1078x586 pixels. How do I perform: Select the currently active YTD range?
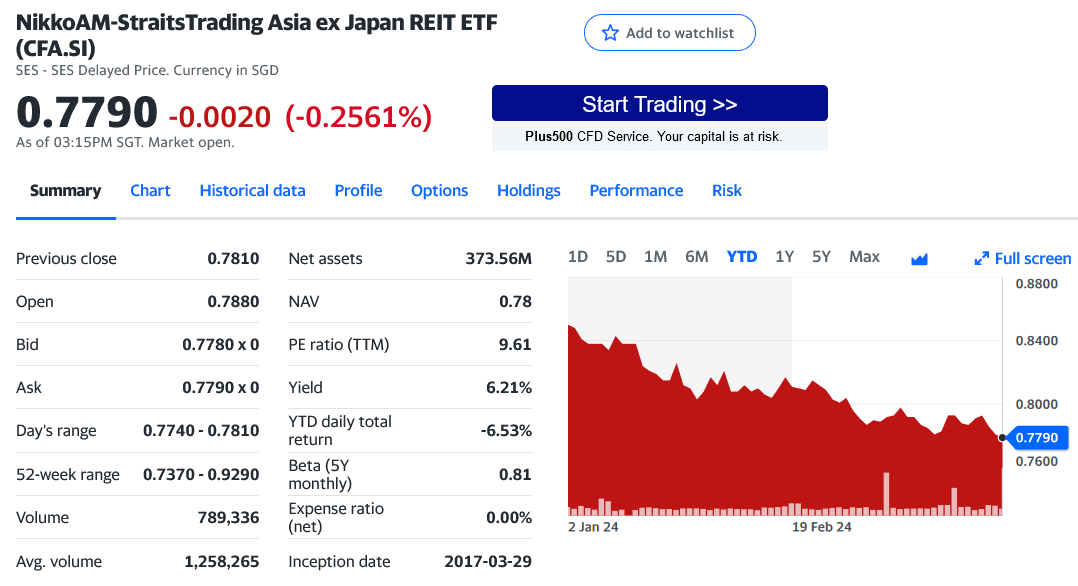742,256
